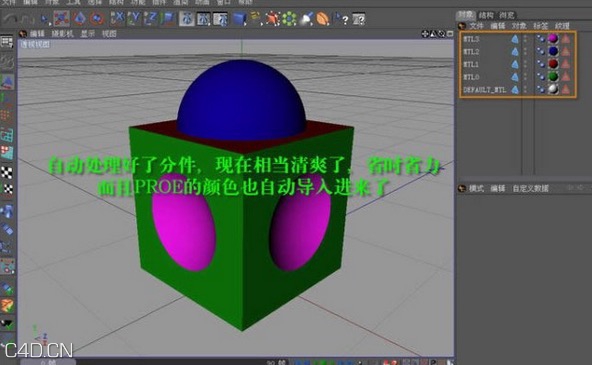Open the viewport 摄影机 menu
The width and height of the screenshot is (592, 365).
click(62, 34)
